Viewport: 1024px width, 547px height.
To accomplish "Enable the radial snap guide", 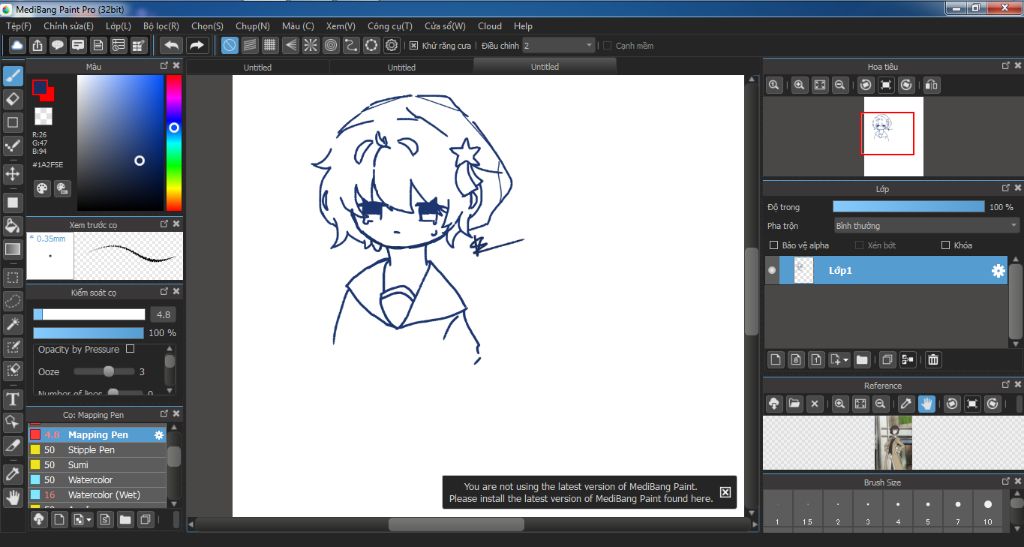I will [310, 45].
